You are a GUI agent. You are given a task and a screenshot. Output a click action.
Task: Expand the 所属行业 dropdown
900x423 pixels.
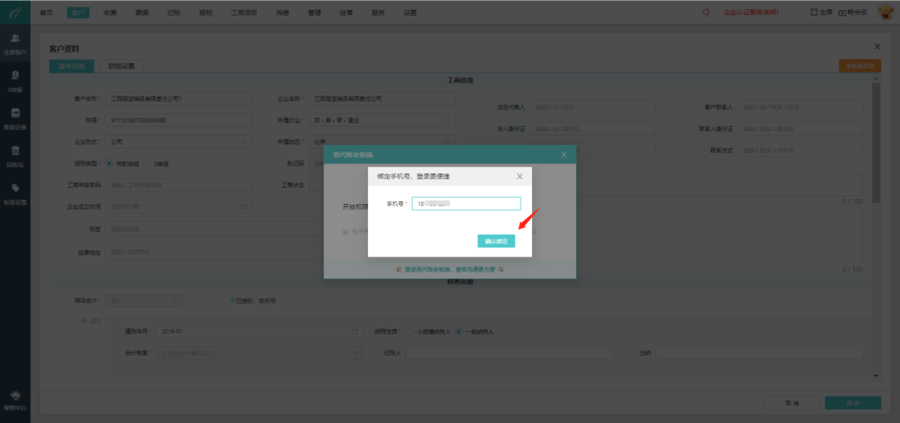[382, 121]
